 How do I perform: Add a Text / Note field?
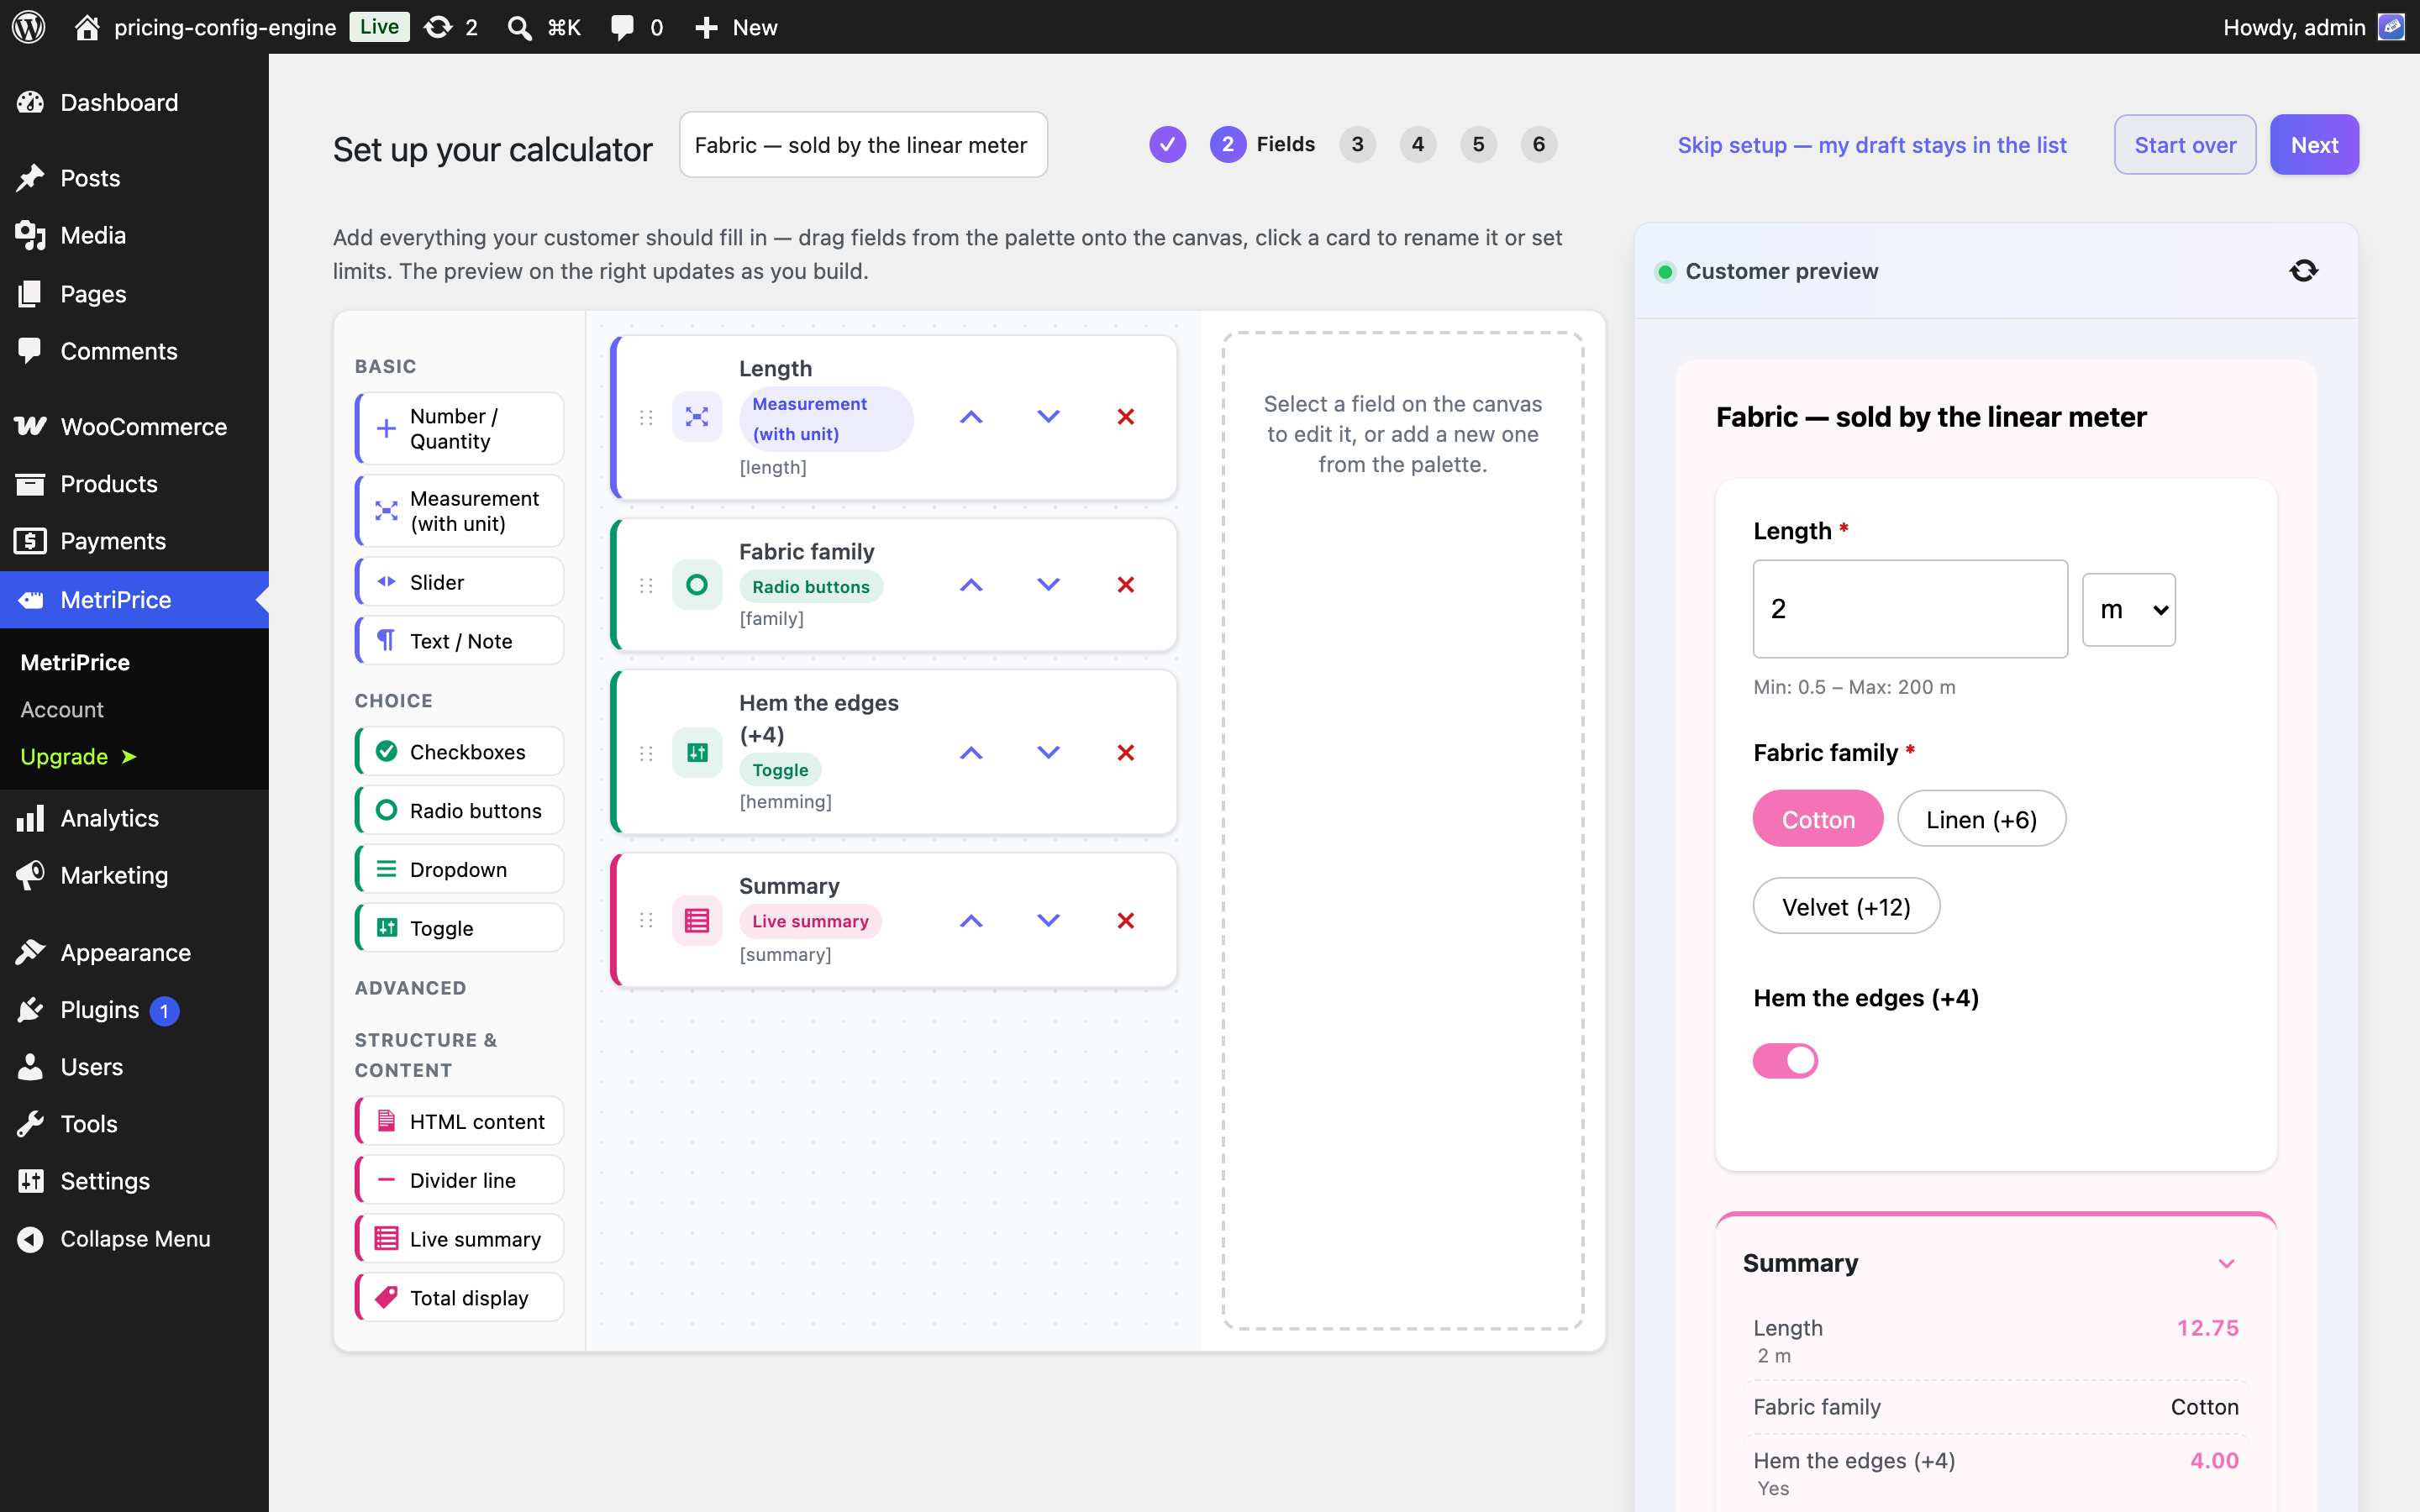tap(460, 641)
